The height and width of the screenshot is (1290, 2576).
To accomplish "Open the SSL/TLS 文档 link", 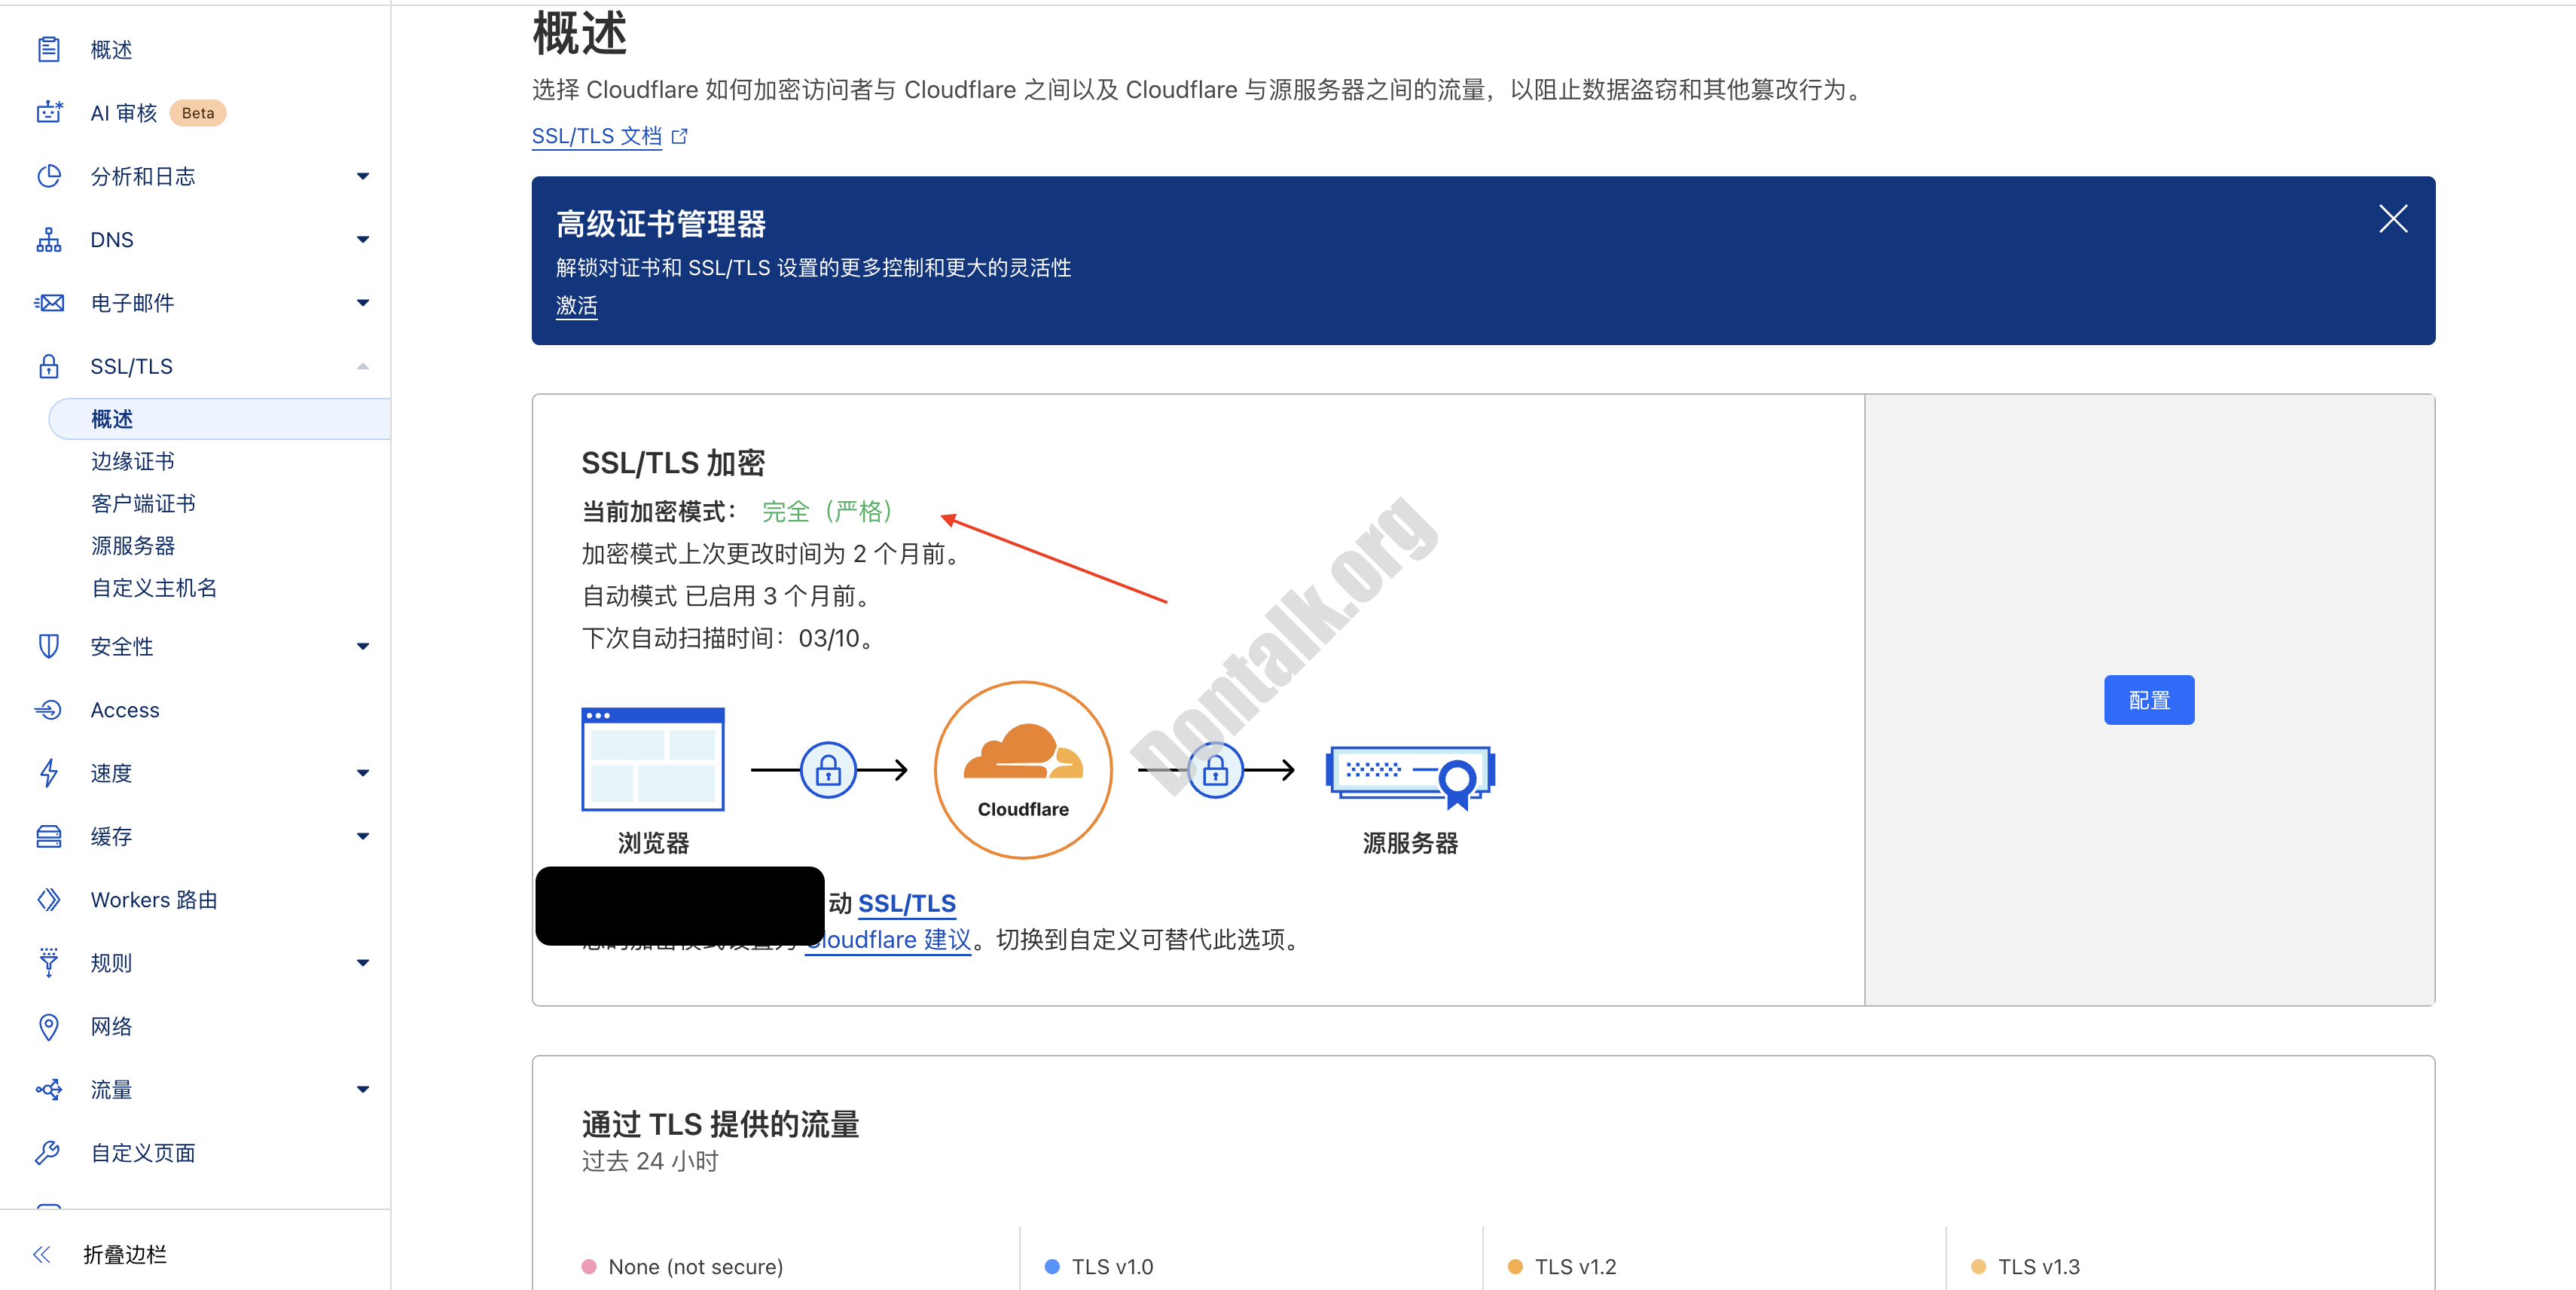I will click(597, 136).
